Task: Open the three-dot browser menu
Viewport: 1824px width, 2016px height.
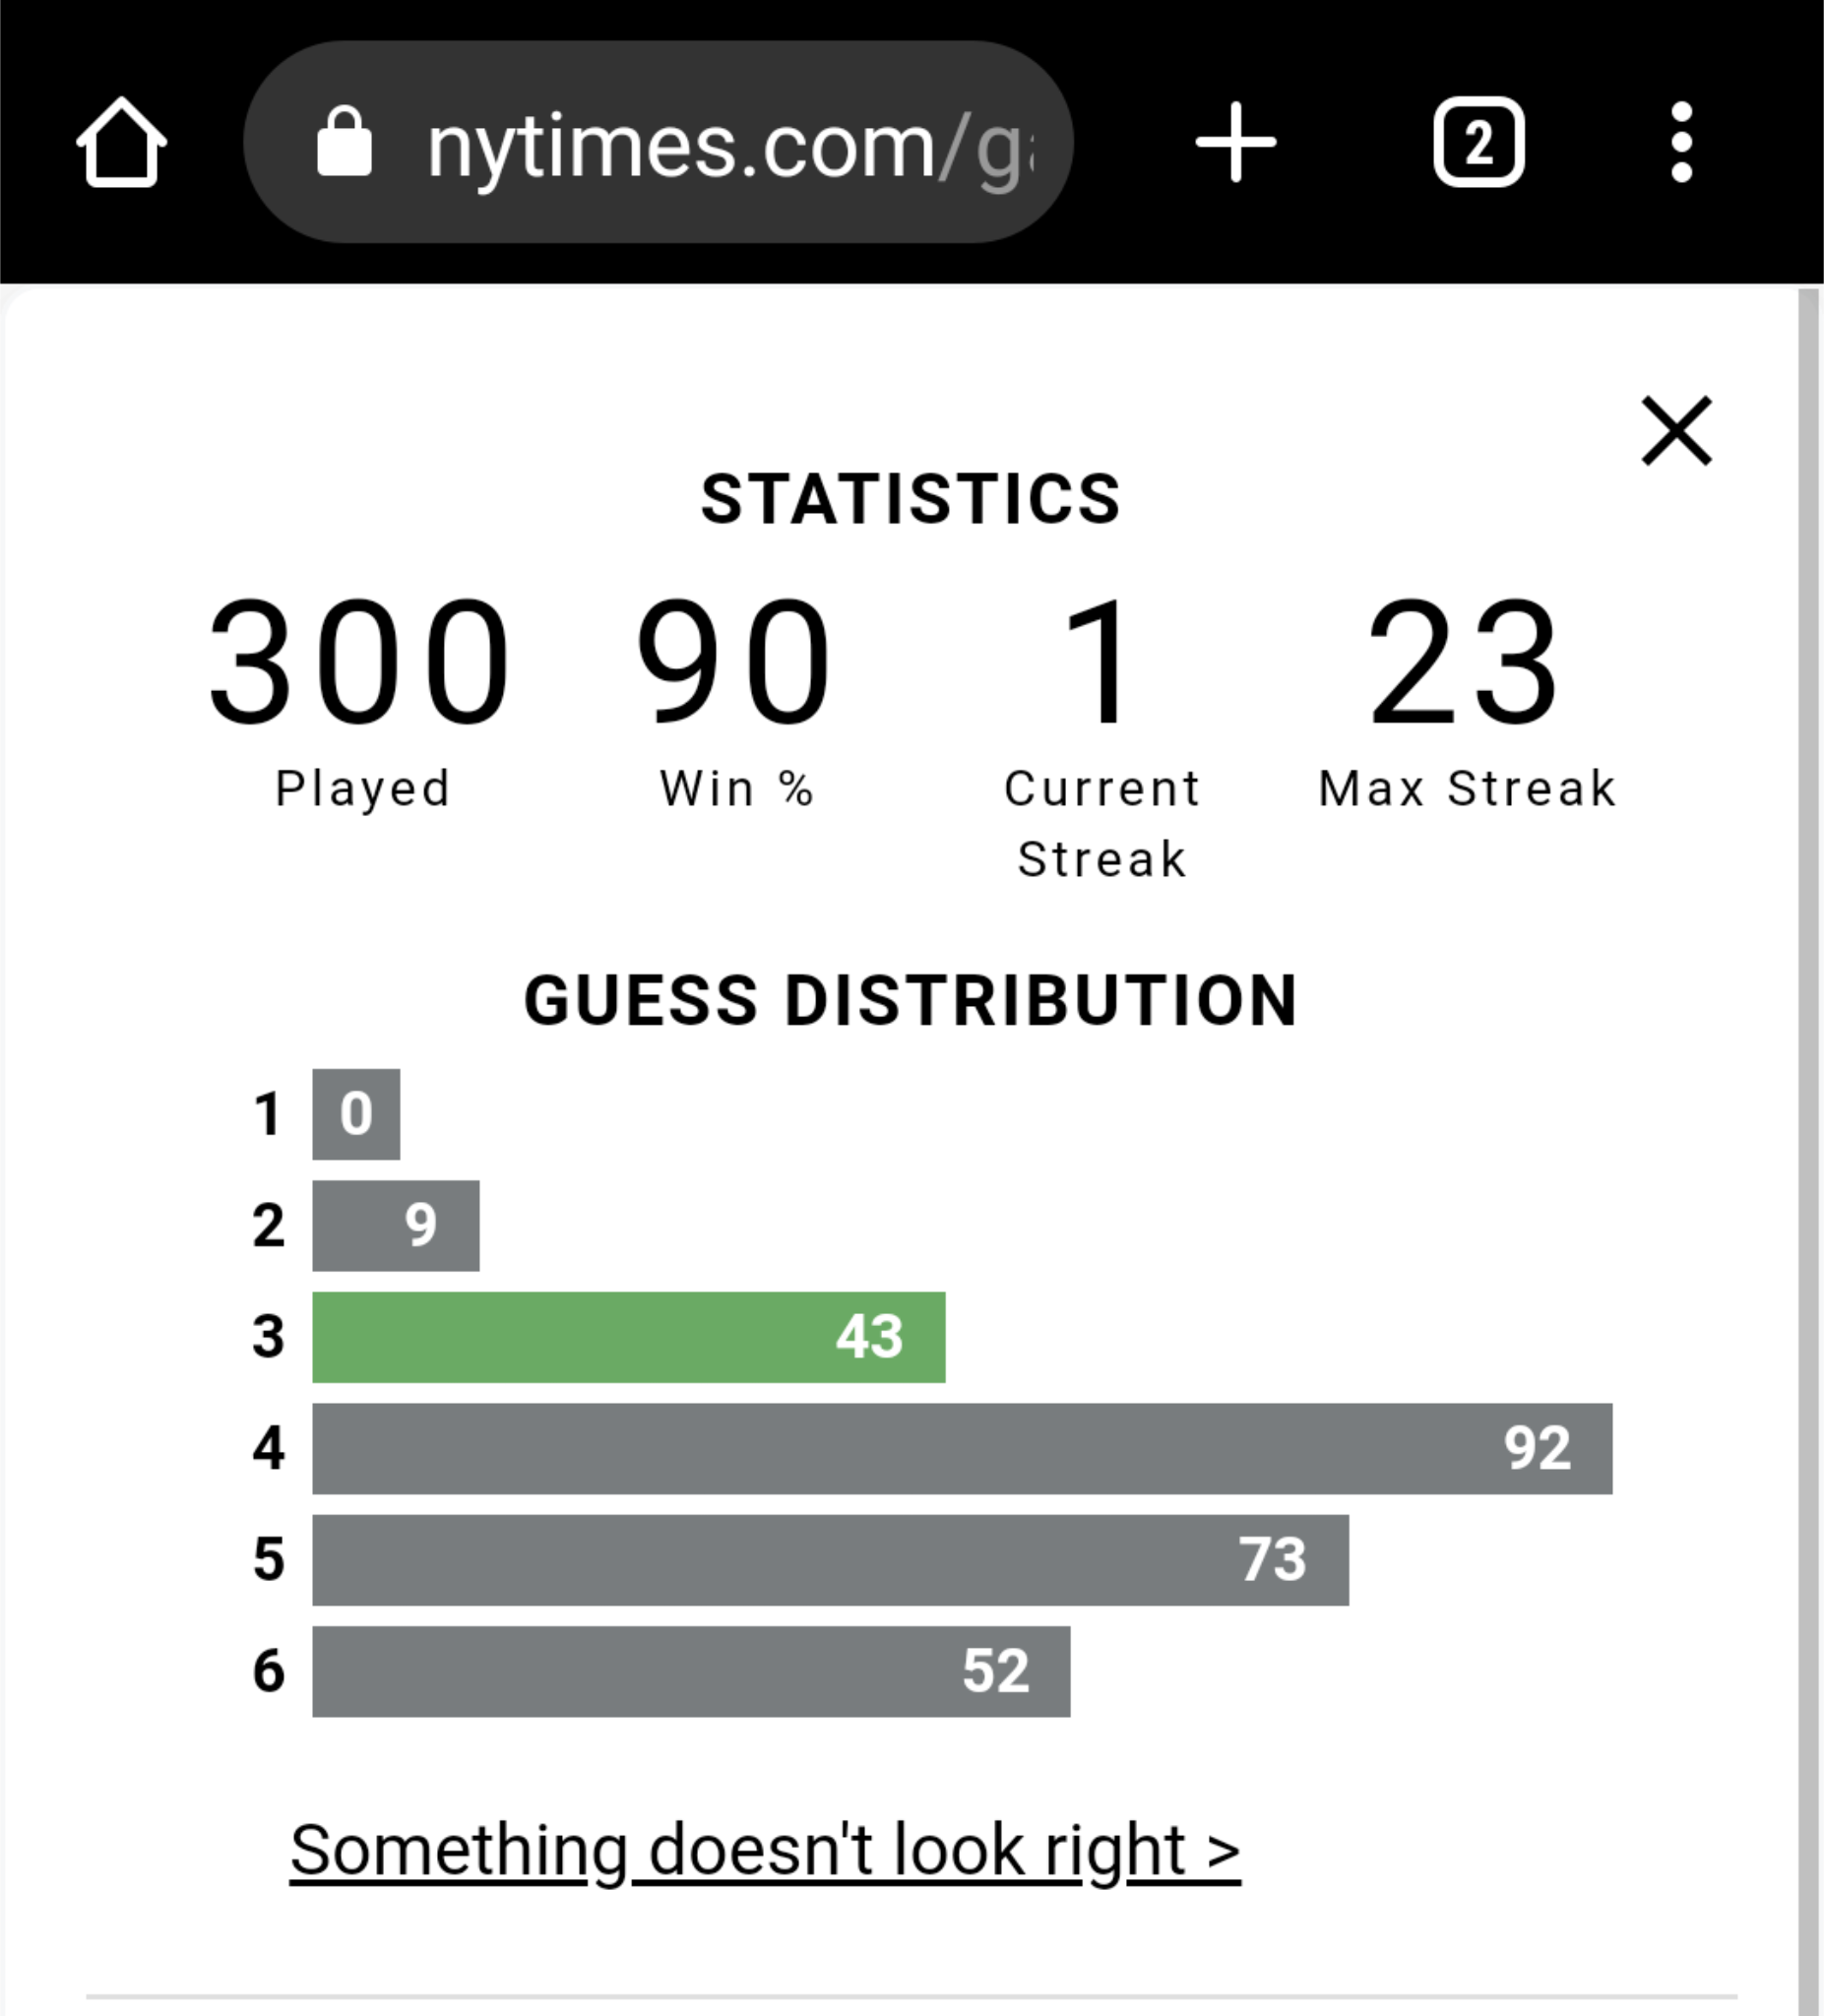Action: point(1682,142)
